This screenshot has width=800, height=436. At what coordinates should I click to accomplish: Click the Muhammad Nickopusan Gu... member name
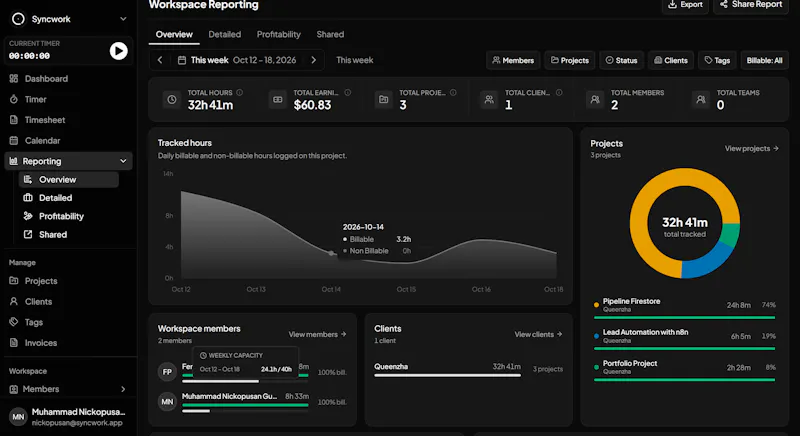(230, 396)
